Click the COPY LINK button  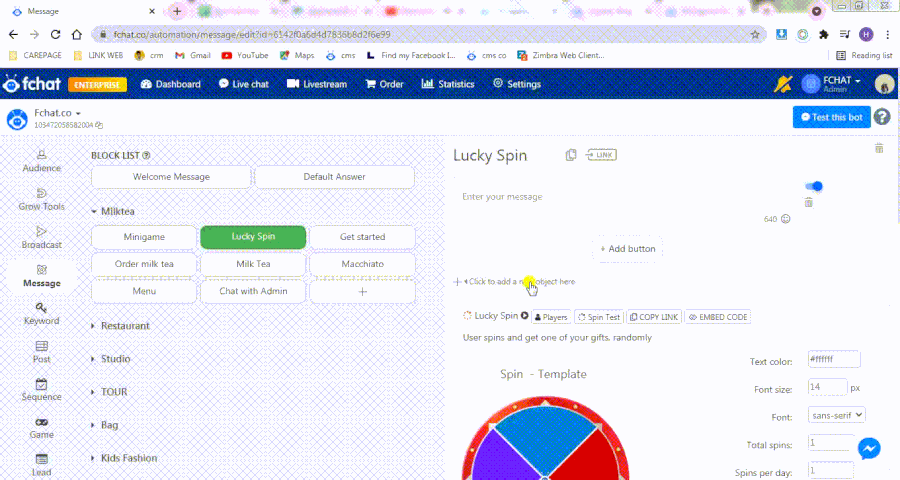654,317
